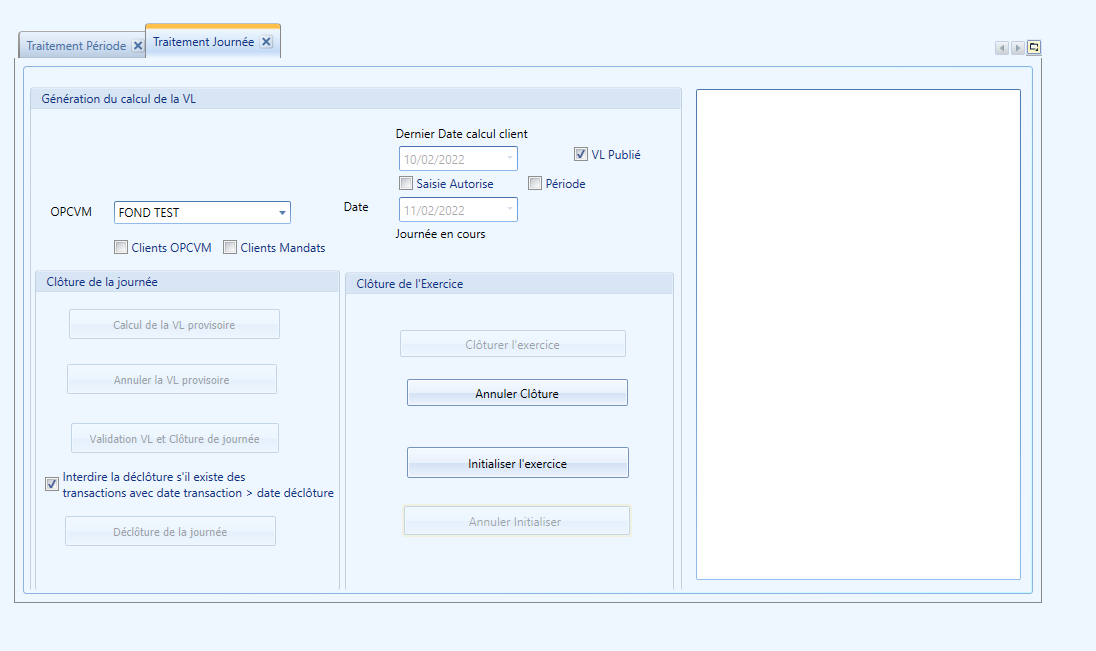This screenshot has height=651, width=1096.
Task: Open the OPCVM FOND TEST dropdown
Action: point(282,213)
